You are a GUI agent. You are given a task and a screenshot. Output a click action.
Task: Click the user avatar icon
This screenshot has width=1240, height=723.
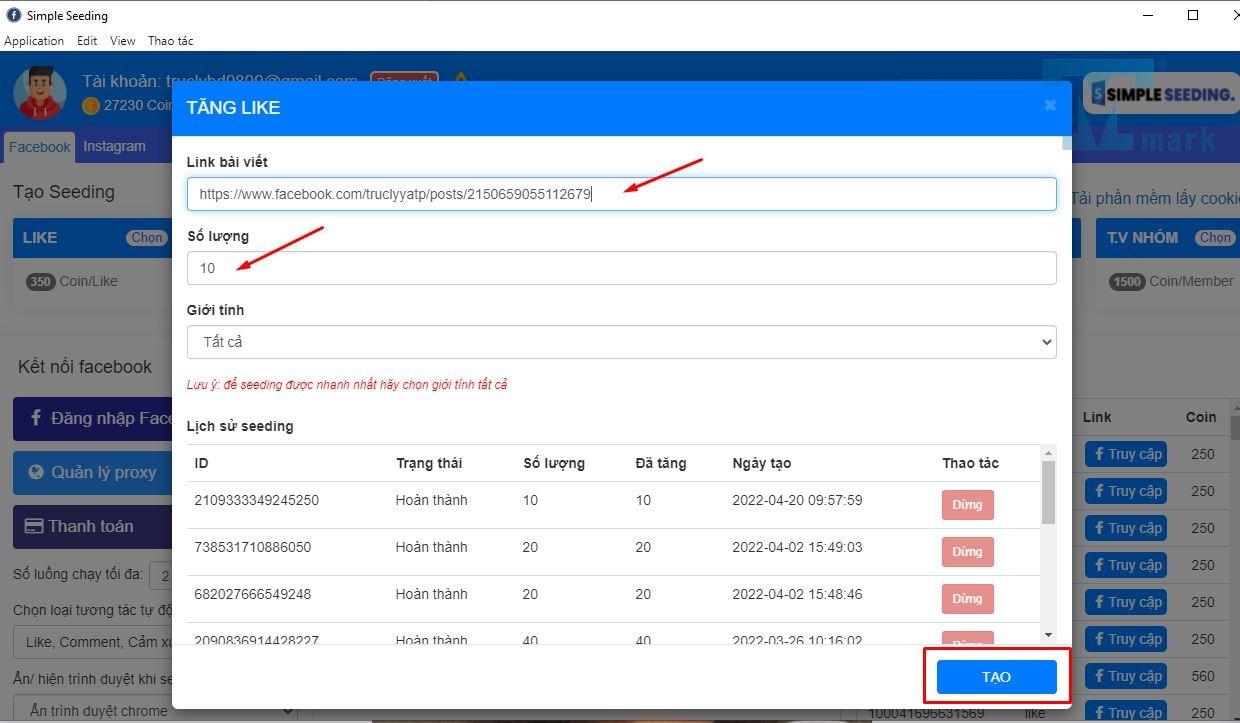click(40, 92)
